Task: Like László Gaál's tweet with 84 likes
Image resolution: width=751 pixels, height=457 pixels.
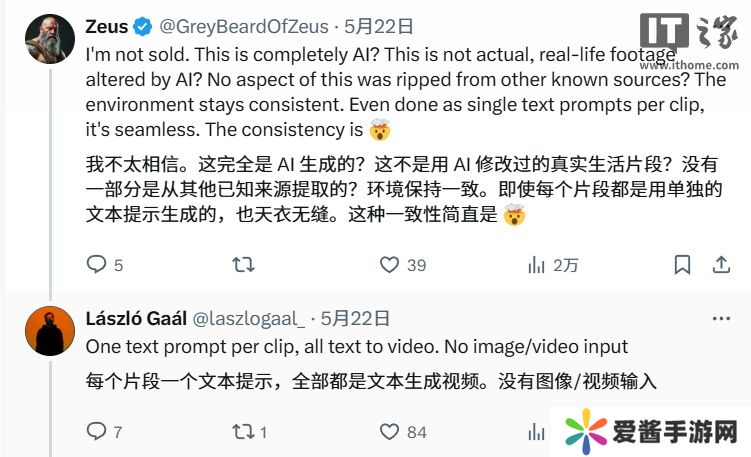Action: [389, 432]
